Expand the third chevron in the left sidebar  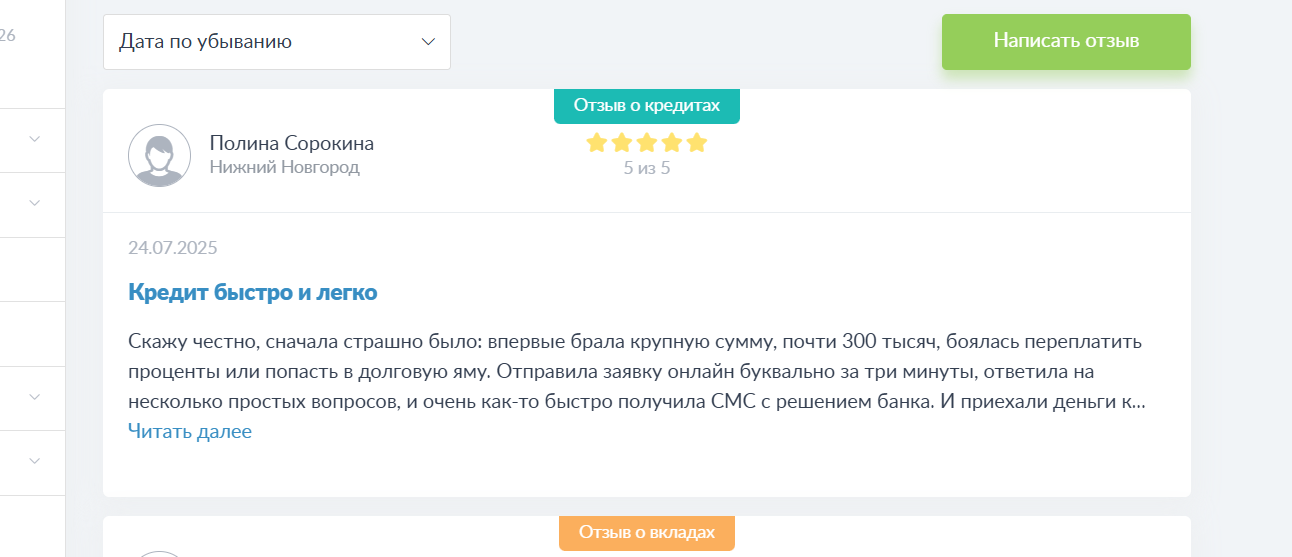coord(35,396)
